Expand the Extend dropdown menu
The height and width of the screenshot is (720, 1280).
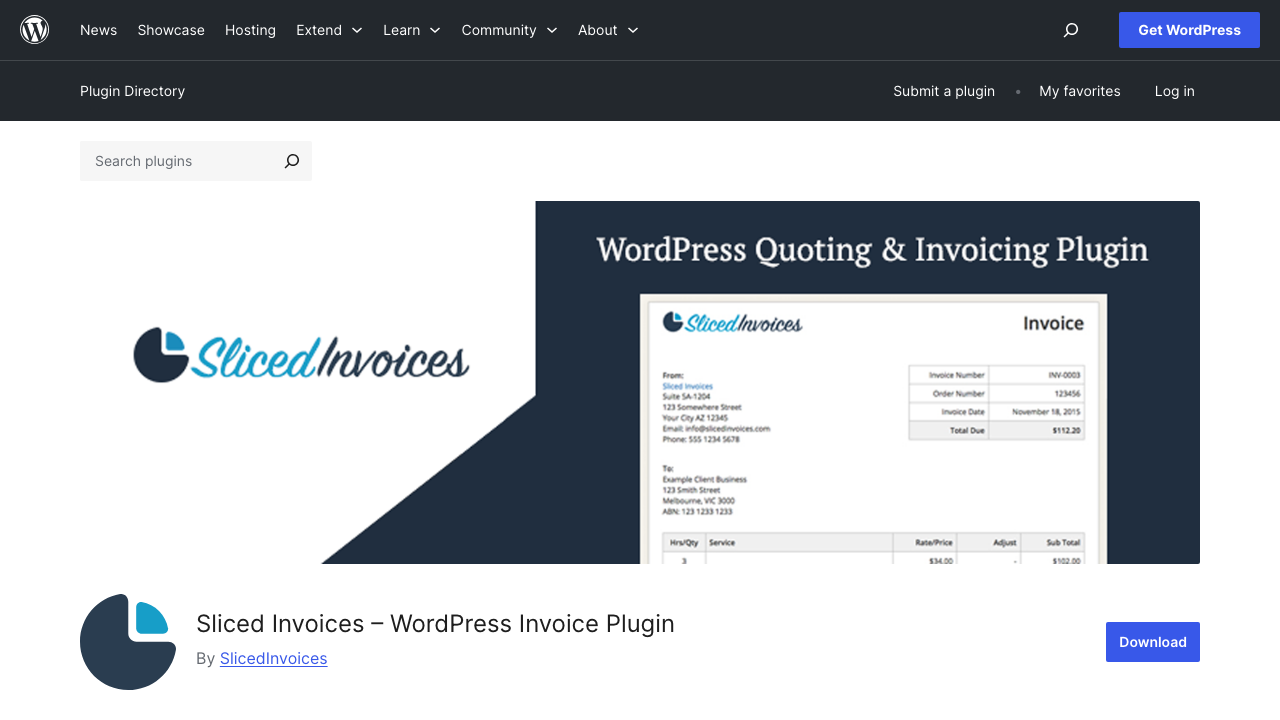pos(329,30)
